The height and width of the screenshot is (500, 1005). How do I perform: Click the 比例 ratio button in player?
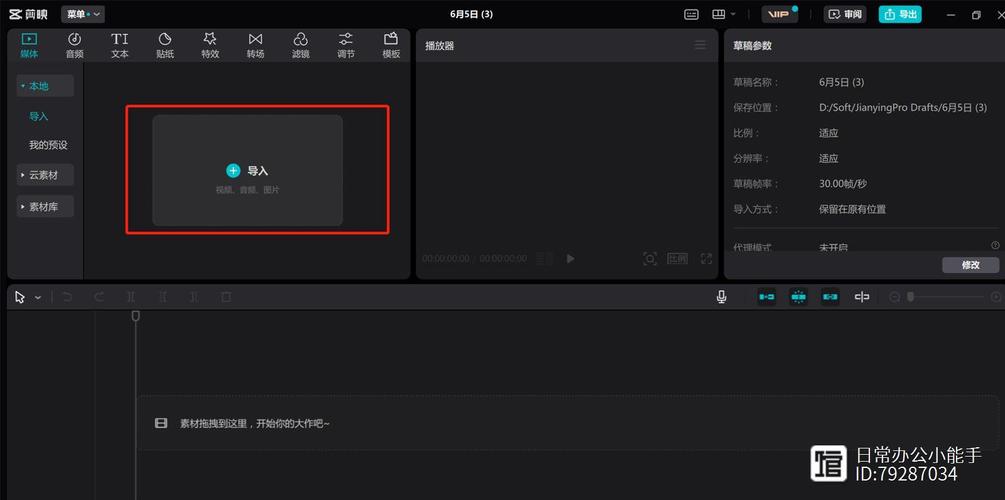pyautogui.click(x=677, y=258)
